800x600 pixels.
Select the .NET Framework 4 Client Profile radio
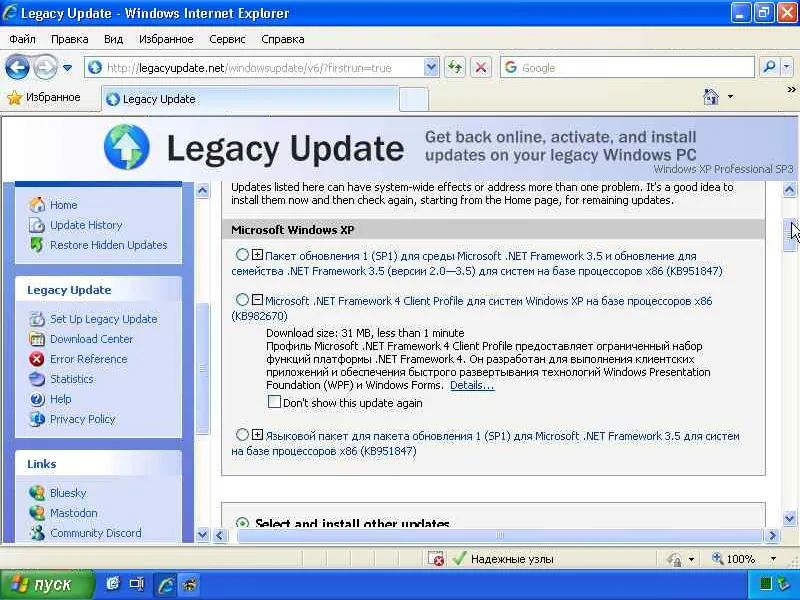[242, 299]
